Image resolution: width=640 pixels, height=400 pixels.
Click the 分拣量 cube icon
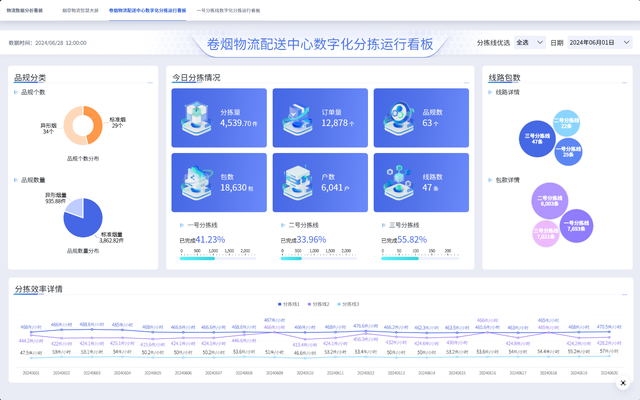tap(197, 118)
